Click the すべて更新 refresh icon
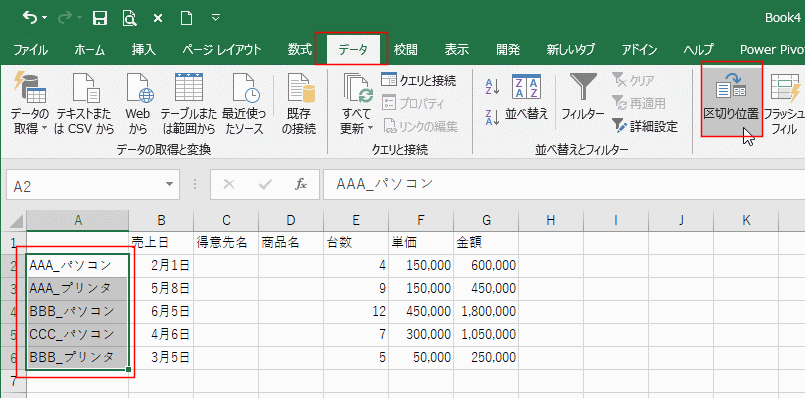This screenshot has width=805, height=398. pyautogui.click(x=357, y=87)
